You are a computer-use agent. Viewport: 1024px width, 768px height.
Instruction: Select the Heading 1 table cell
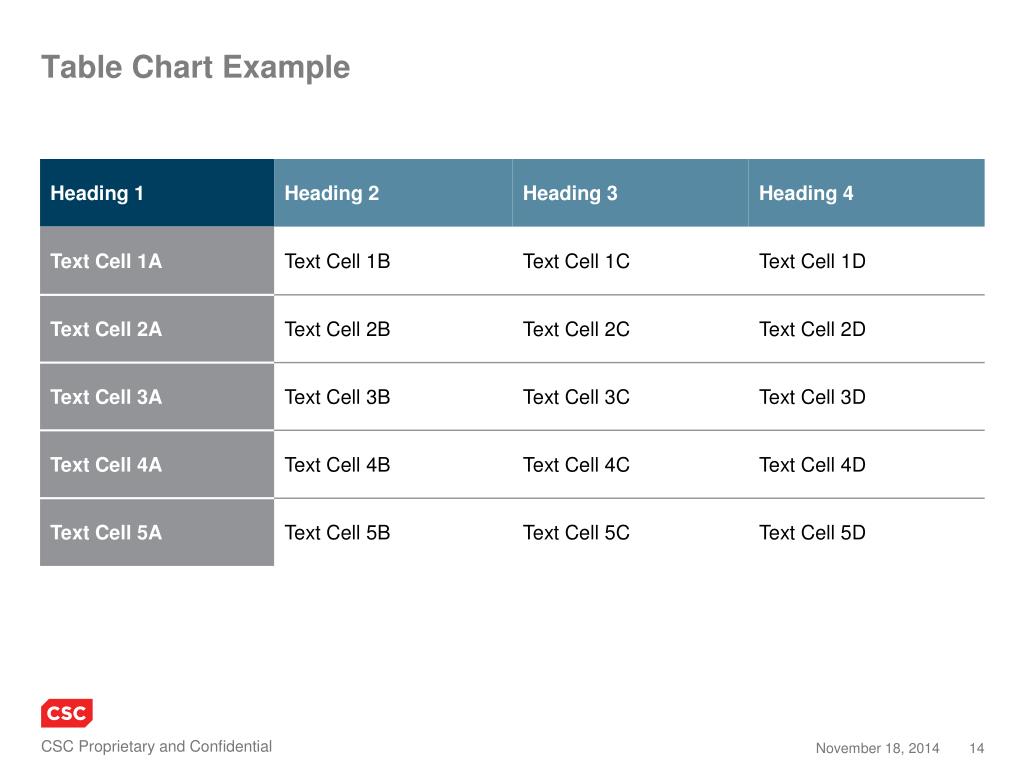coord(157,193)
